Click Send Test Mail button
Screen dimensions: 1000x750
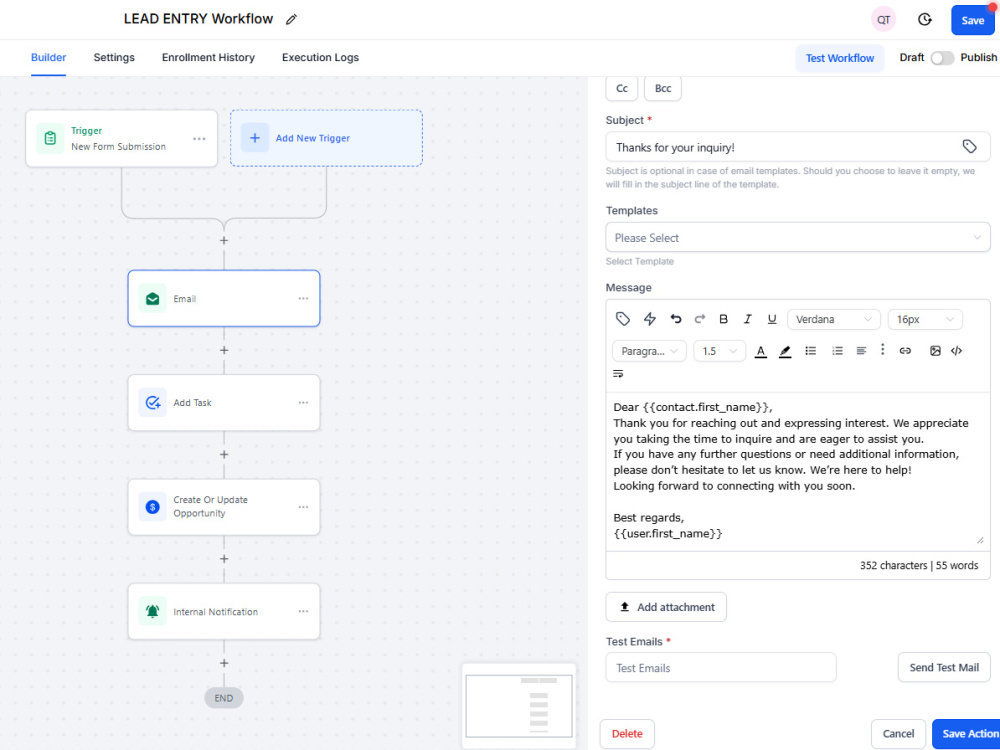point(944,667)
